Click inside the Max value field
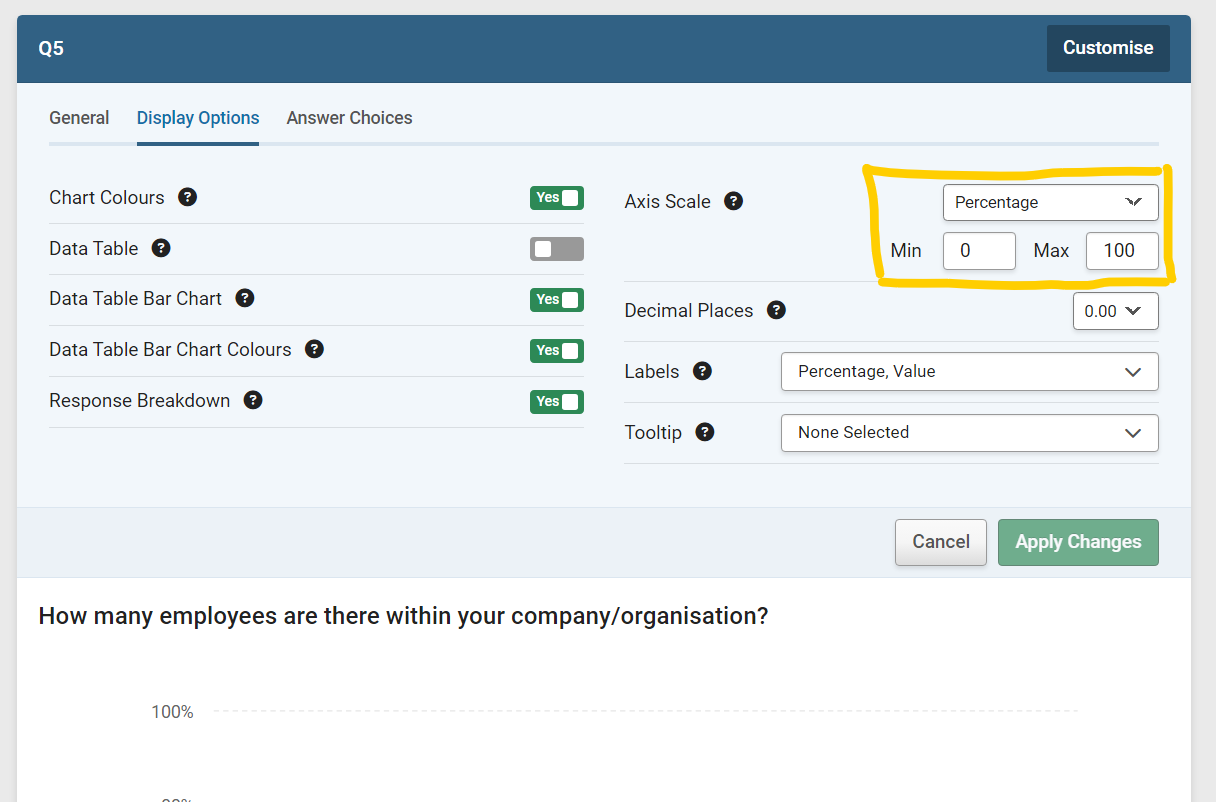 [1122, 251]
